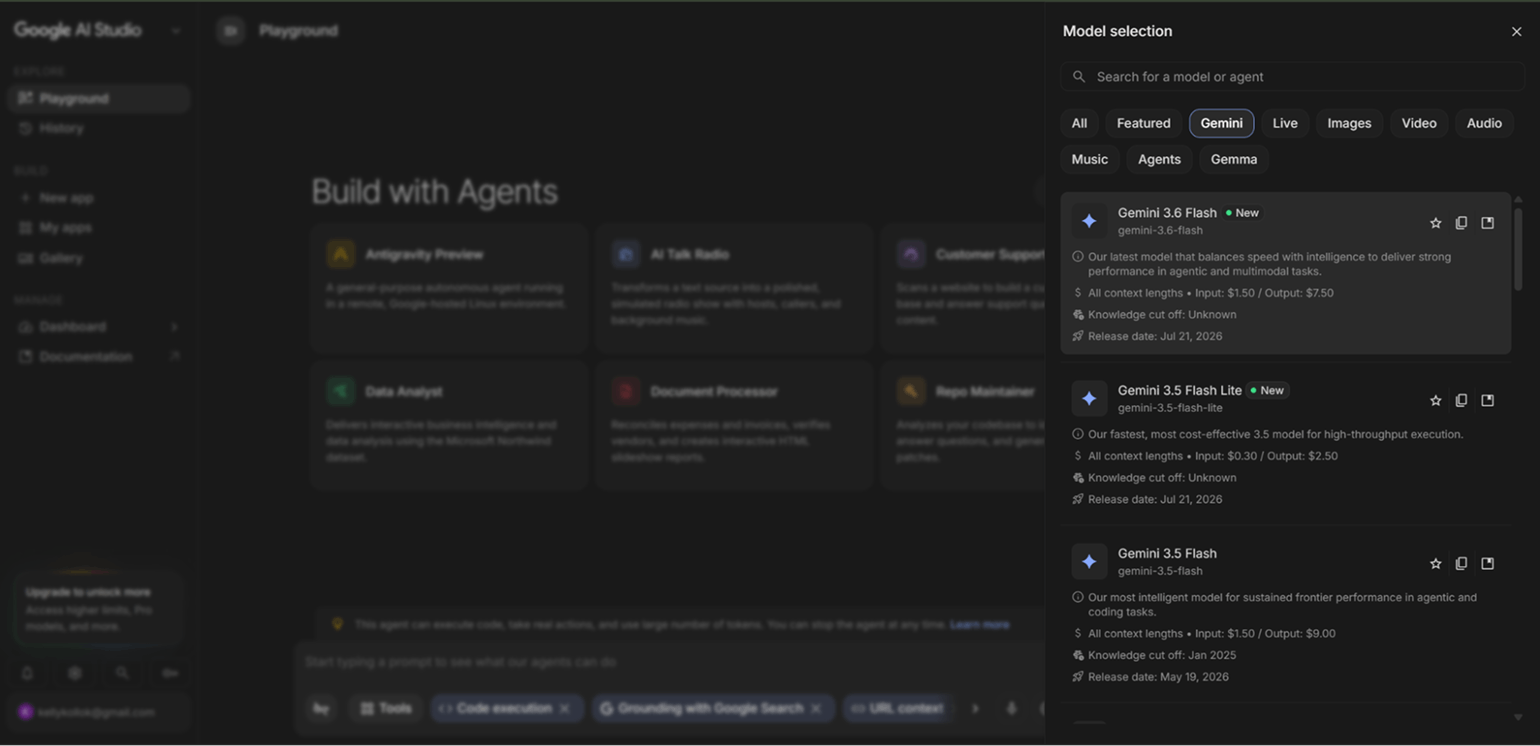Expand the Dashboard sidebar chevron
This screenshot has height=746, width=1540.
(175, 327)
